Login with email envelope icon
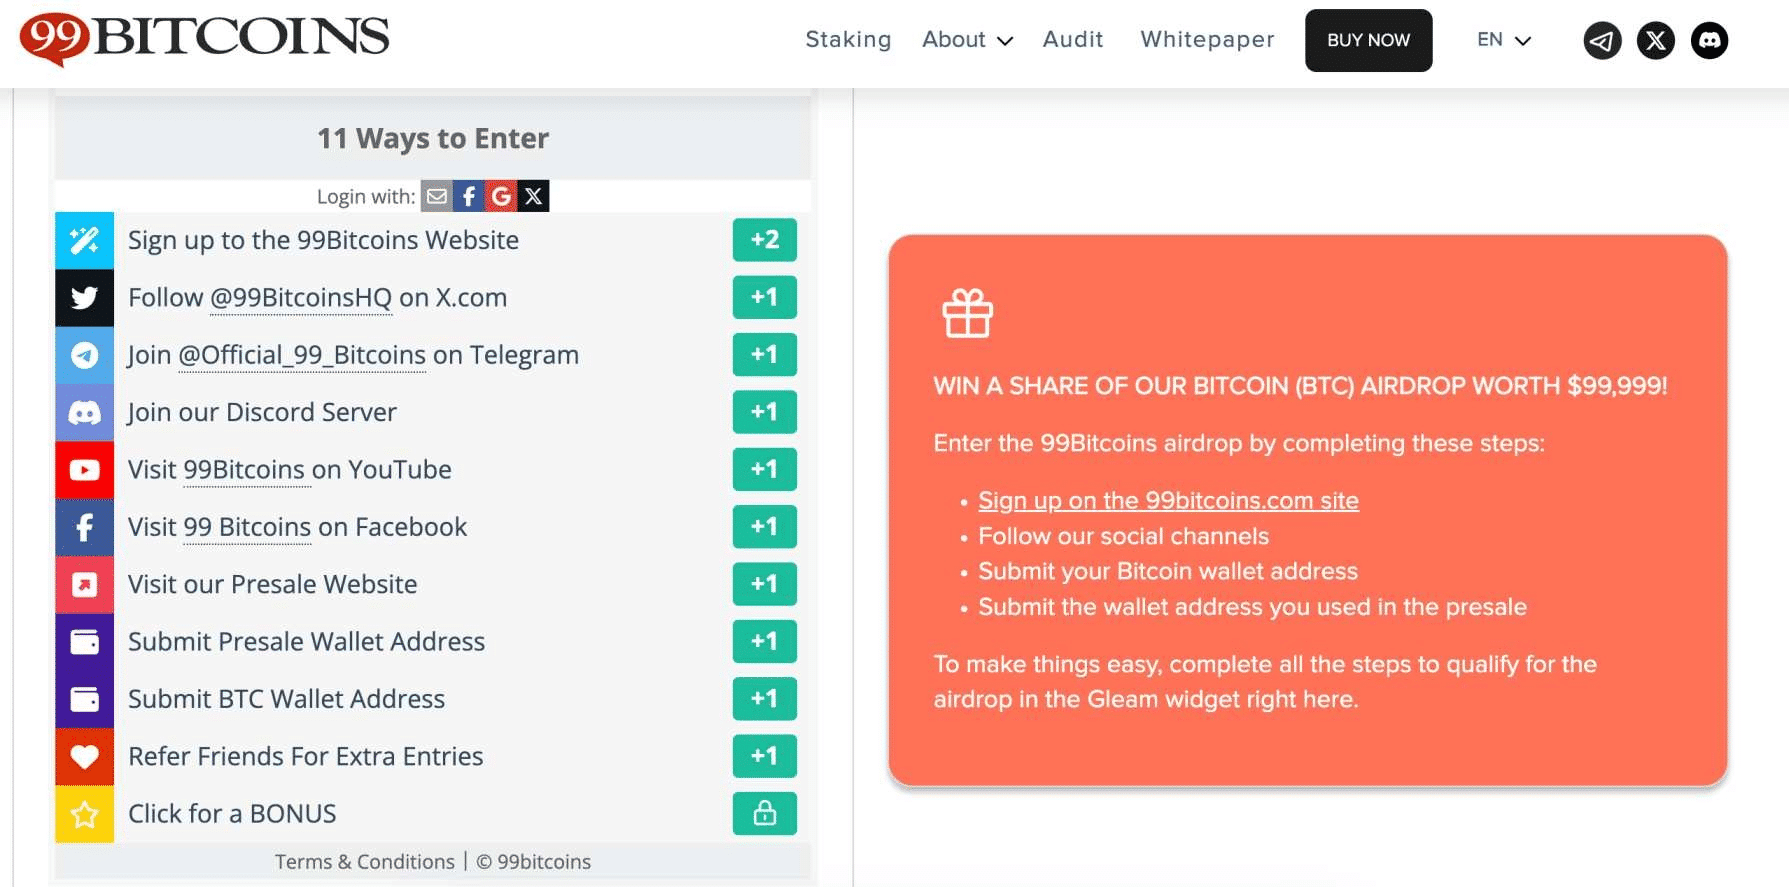 tap(437, 196)
